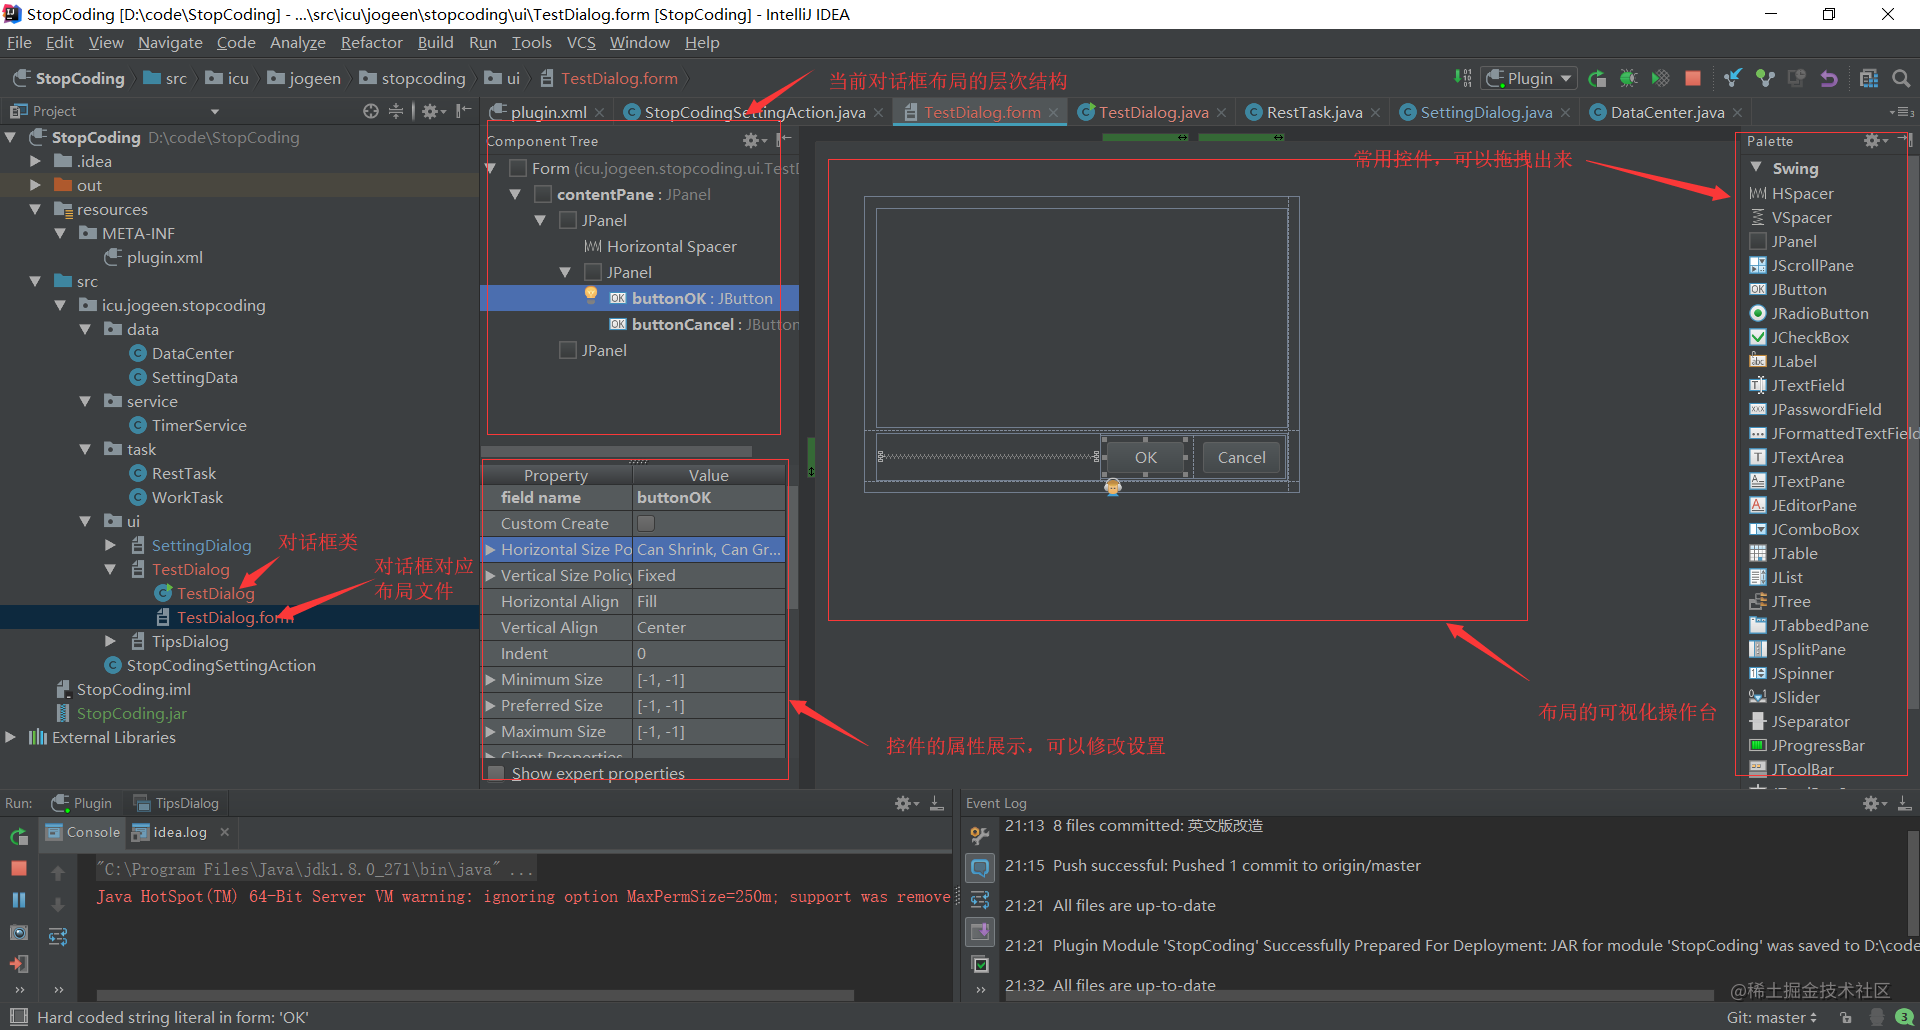Click the VCS Commit Changes icon

1765,78
